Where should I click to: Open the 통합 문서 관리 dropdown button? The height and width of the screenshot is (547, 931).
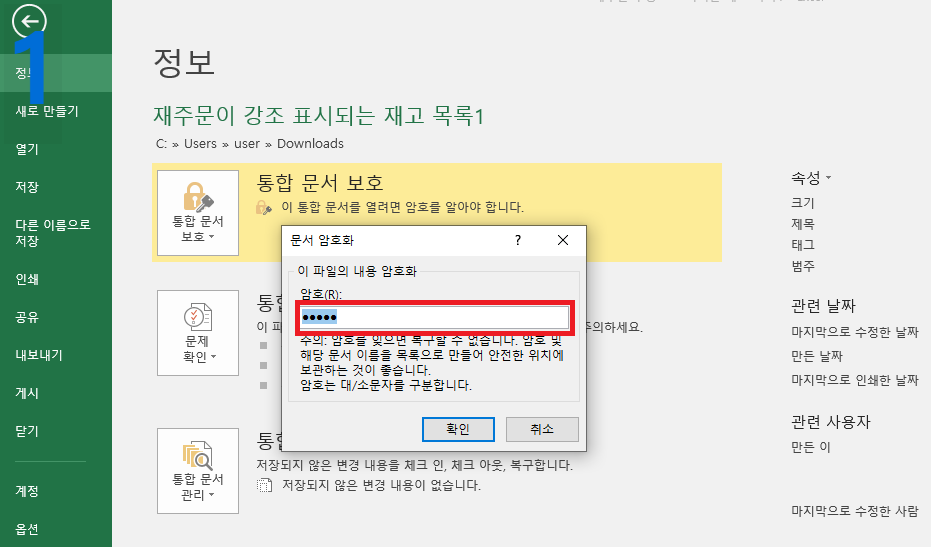click(x=198, y=471)
